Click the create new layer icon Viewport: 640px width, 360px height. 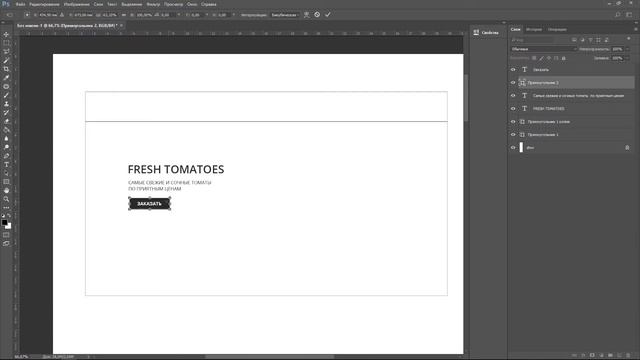tap(619, 356)
